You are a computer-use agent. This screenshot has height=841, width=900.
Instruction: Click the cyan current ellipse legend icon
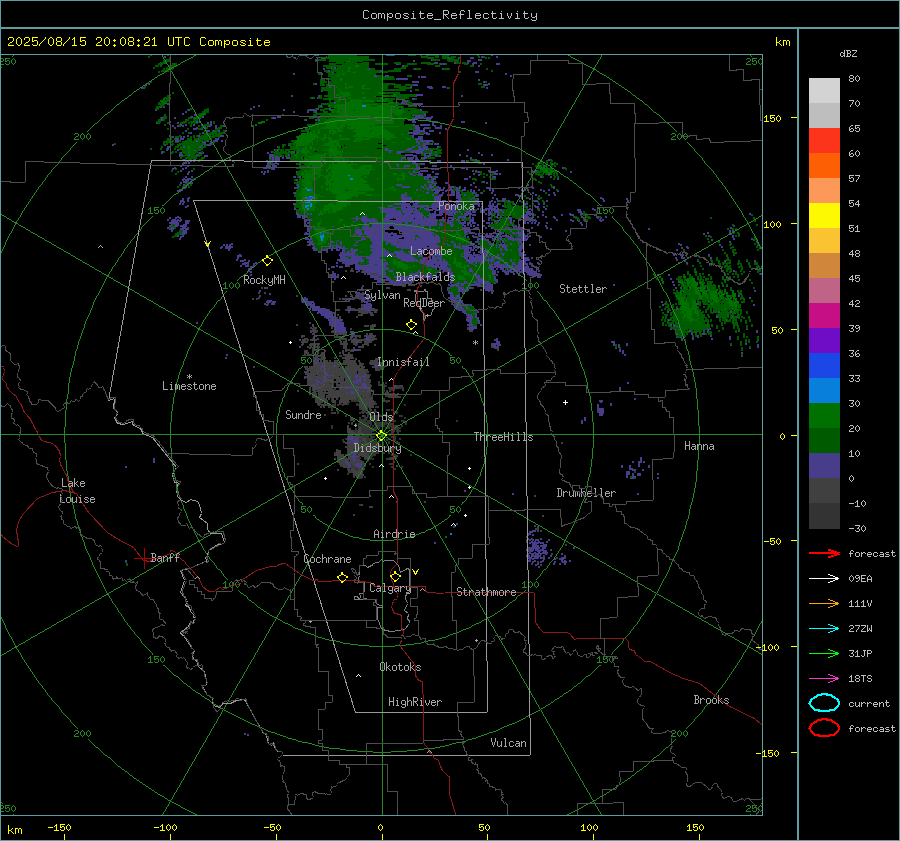point(824,703)
